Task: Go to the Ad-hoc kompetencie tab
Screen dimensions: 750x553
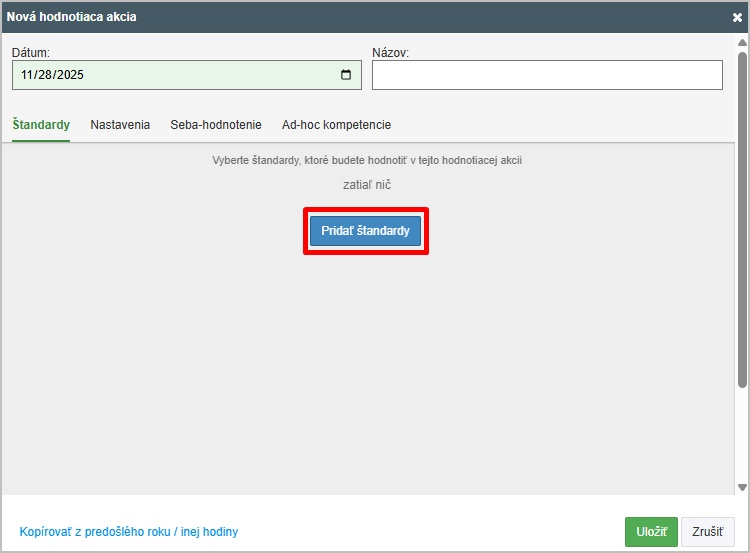Action: click(336, 125)
